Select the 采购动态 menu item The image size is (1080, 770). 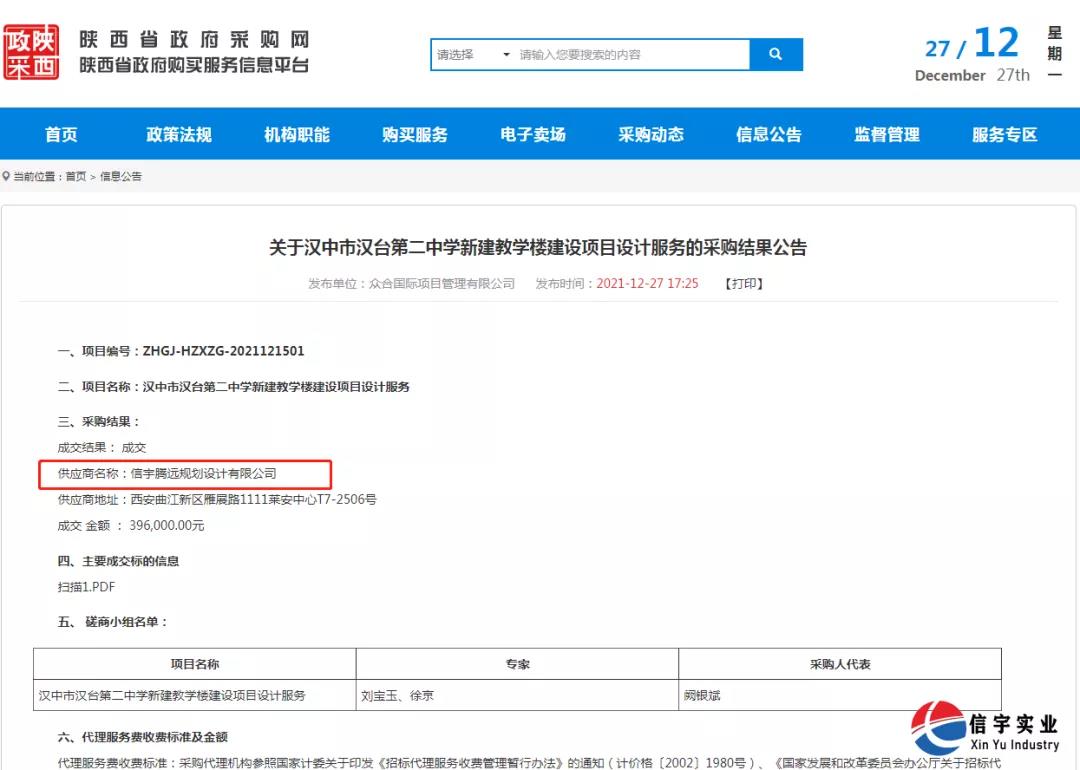(x=649, y=133)
